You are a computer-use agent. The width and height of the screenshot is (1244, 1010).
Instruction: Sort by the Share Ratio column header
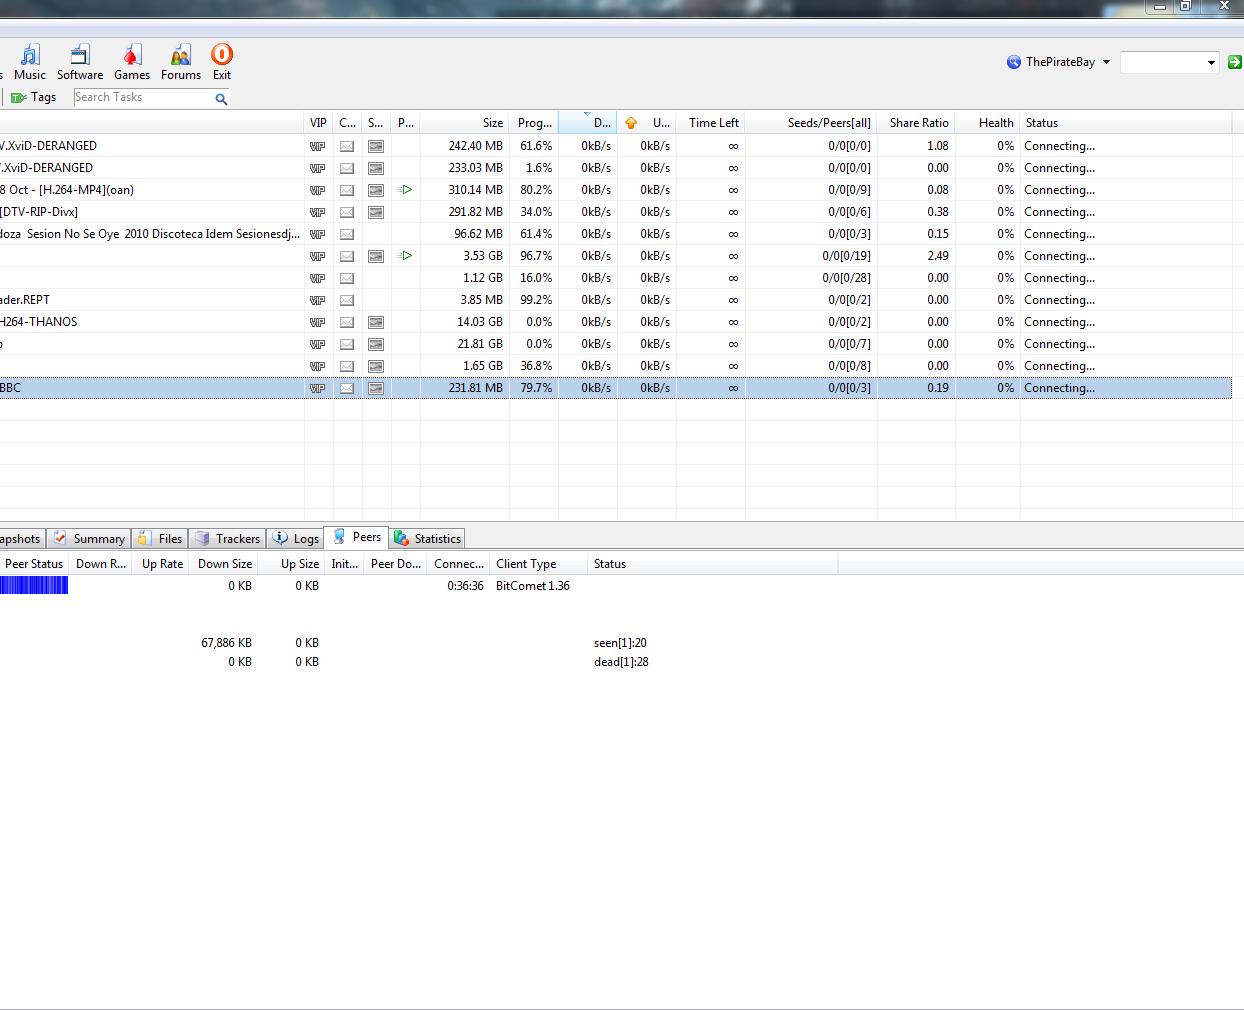[x=918, y=123]
